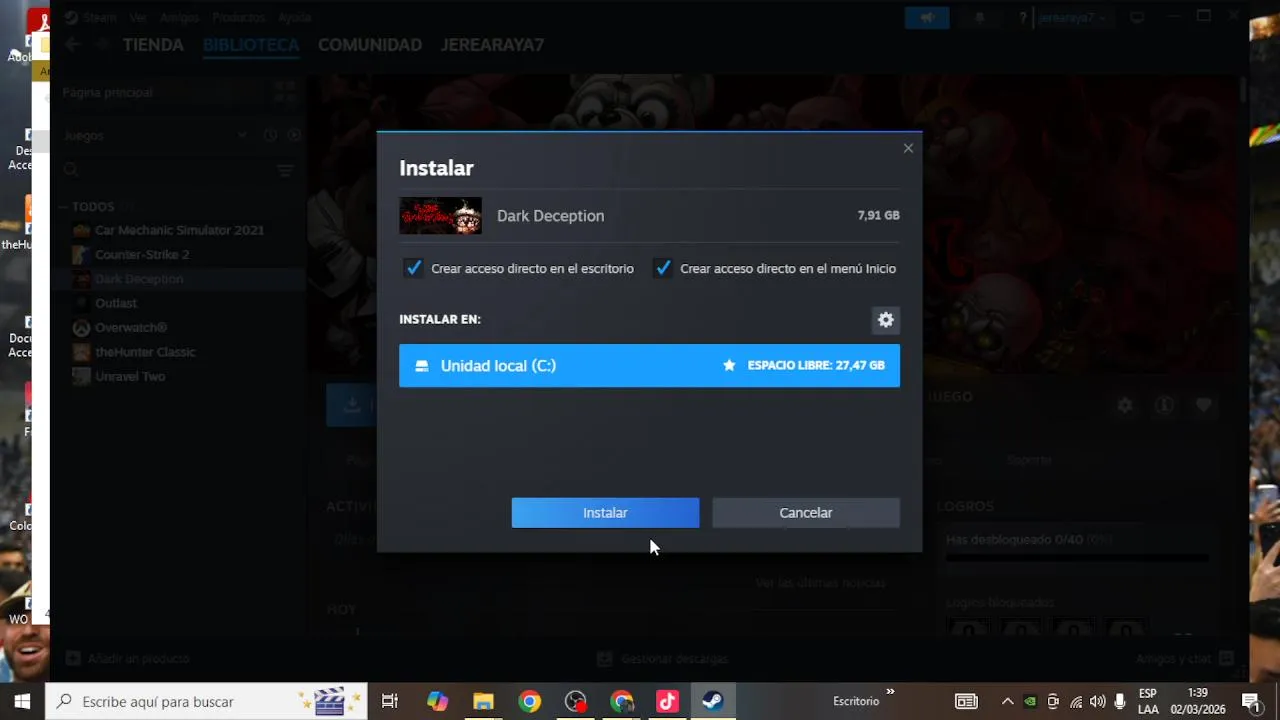Select theHunter Classic in library list
Viewport: 1280px width, 720px height.
click(145, 352)
